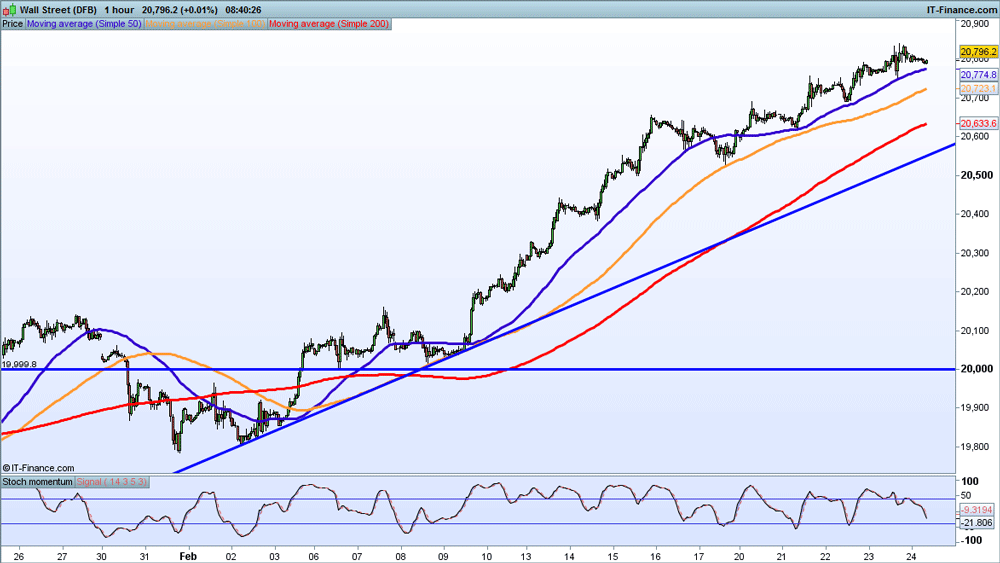Click date 24 on the time axis
This screenshot has height=563, width=1000.
tap(912, 556)
